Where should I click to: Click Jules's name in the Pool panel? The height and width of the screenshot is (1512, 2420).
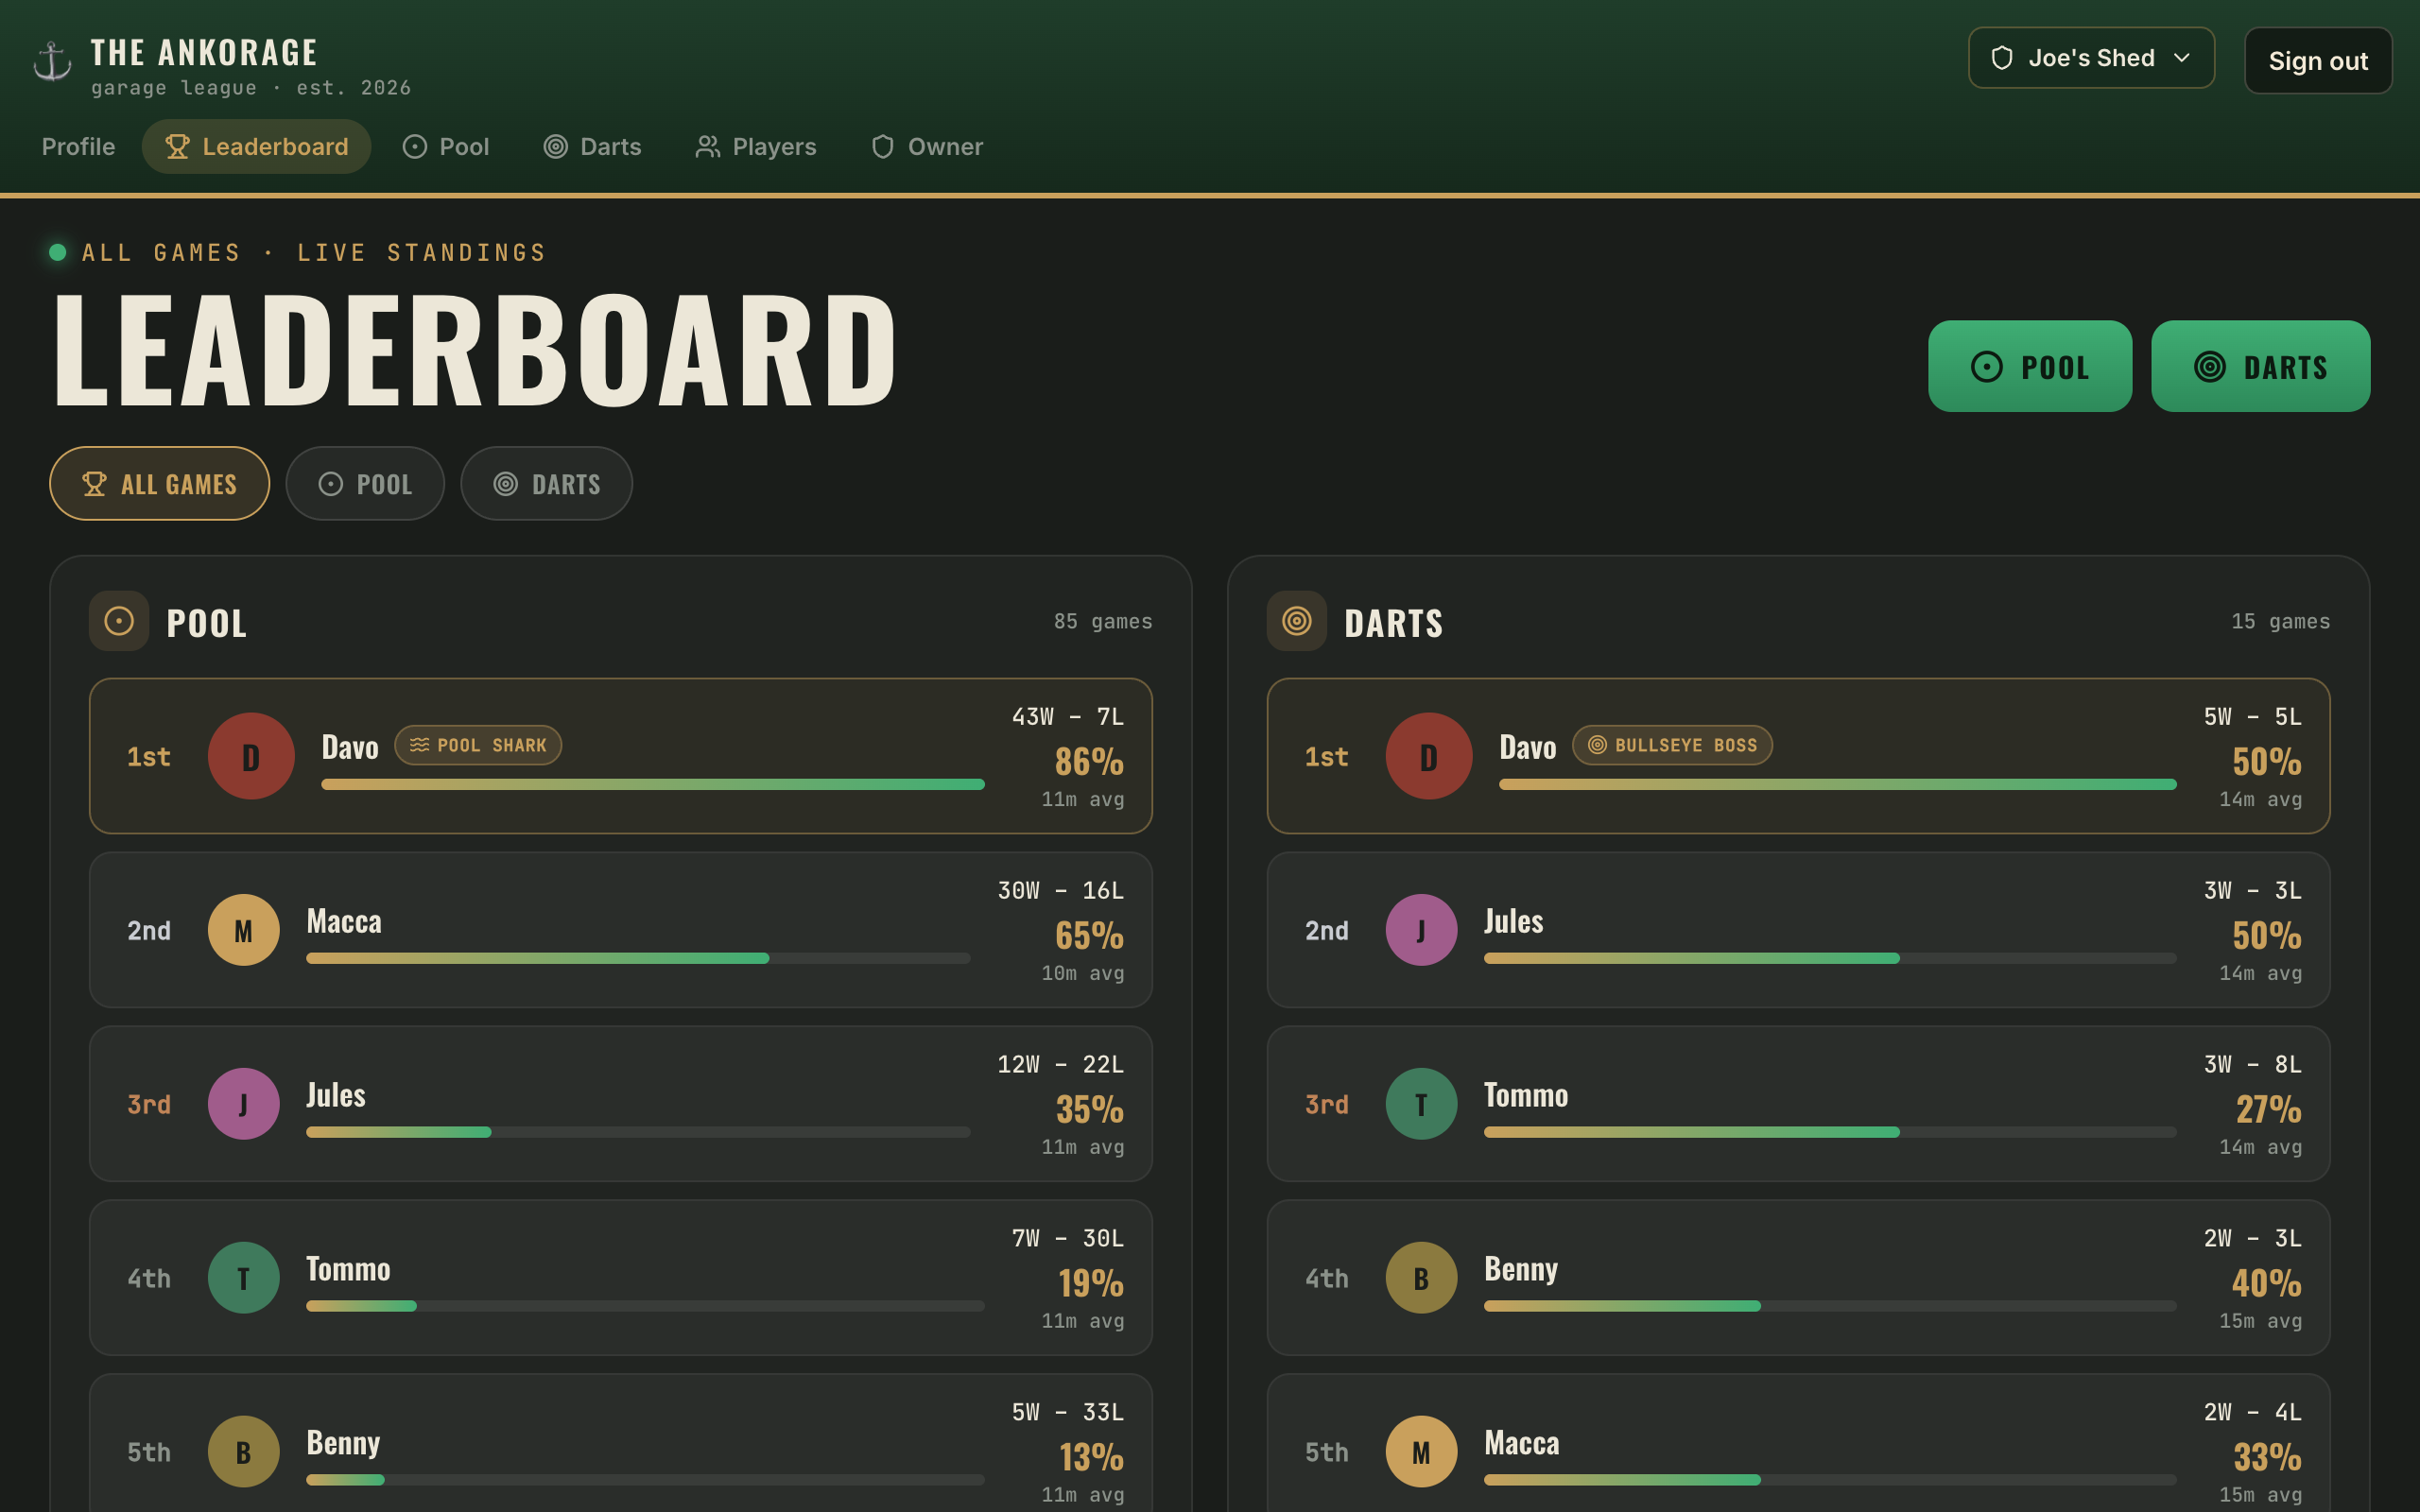336,1095
